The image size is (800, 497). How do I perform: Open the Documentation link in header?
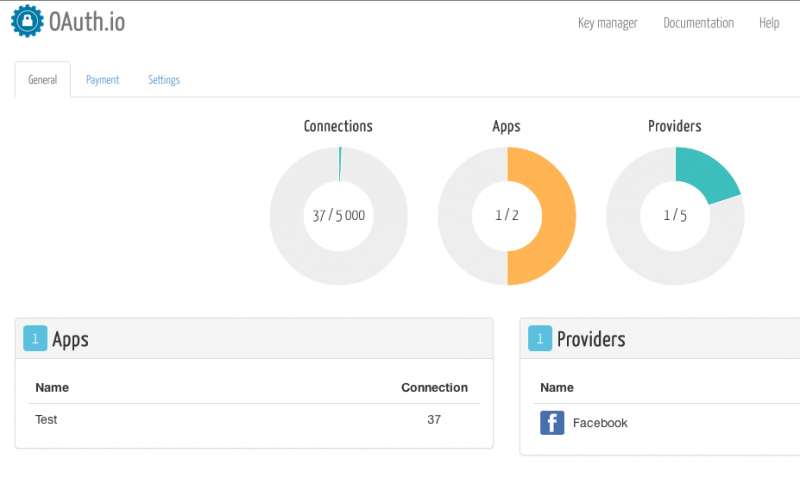coord(698,23)
